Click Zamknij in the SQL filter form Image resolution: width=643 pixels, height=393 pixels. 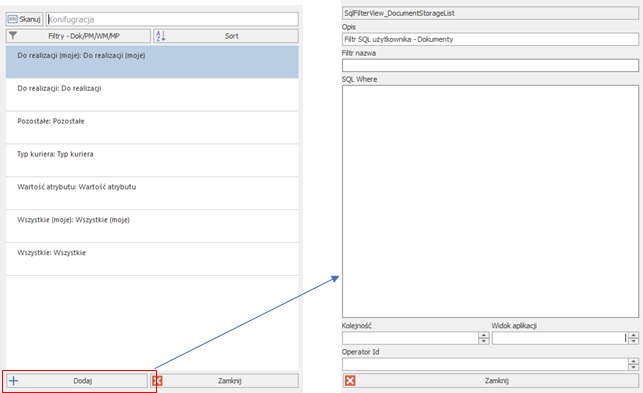(x=490, y=381)
